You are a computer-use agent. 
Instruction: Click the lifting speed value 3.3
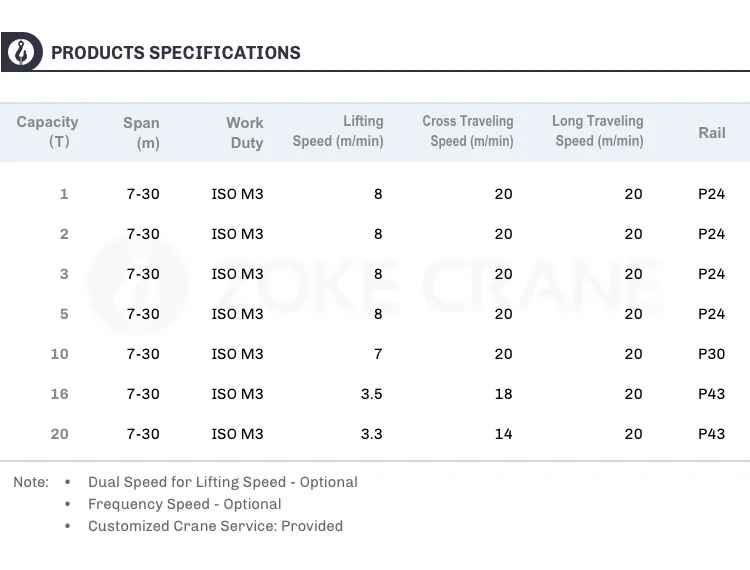[x=371, y=434]
